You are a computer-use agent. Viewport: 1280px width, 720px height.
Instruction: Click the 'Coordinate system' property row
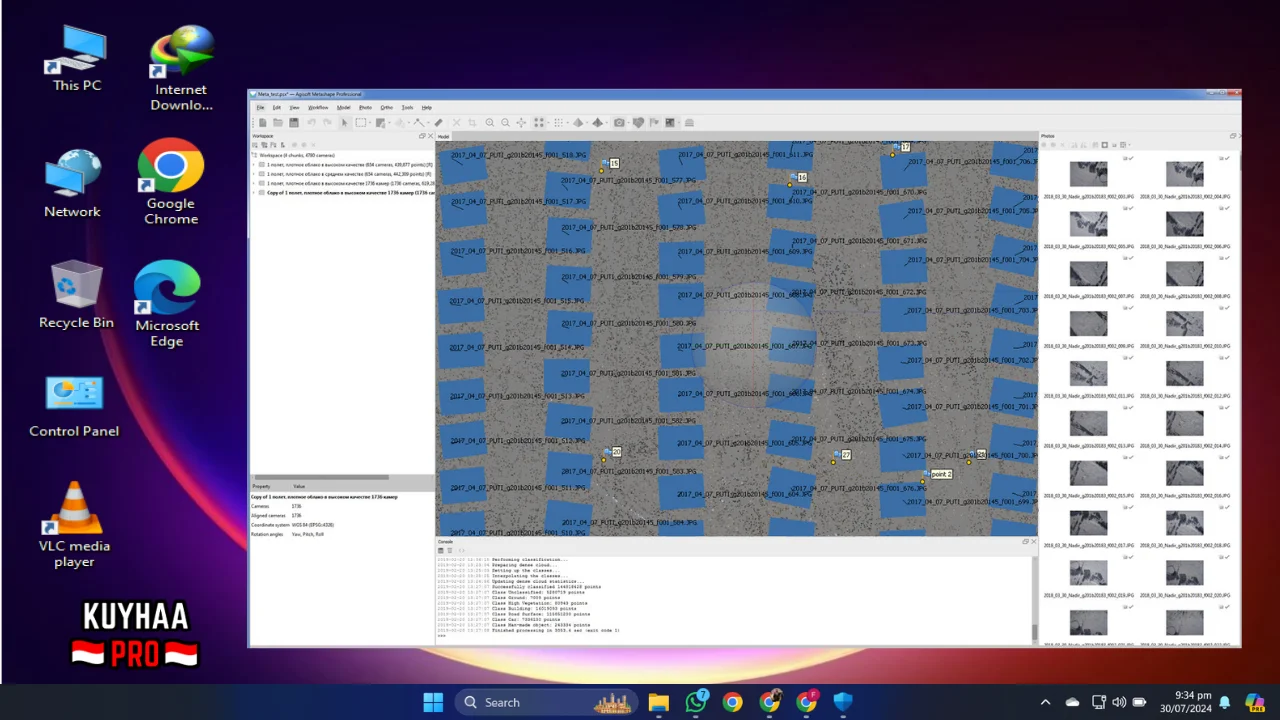pyautogui.click(x=342, y=525)
